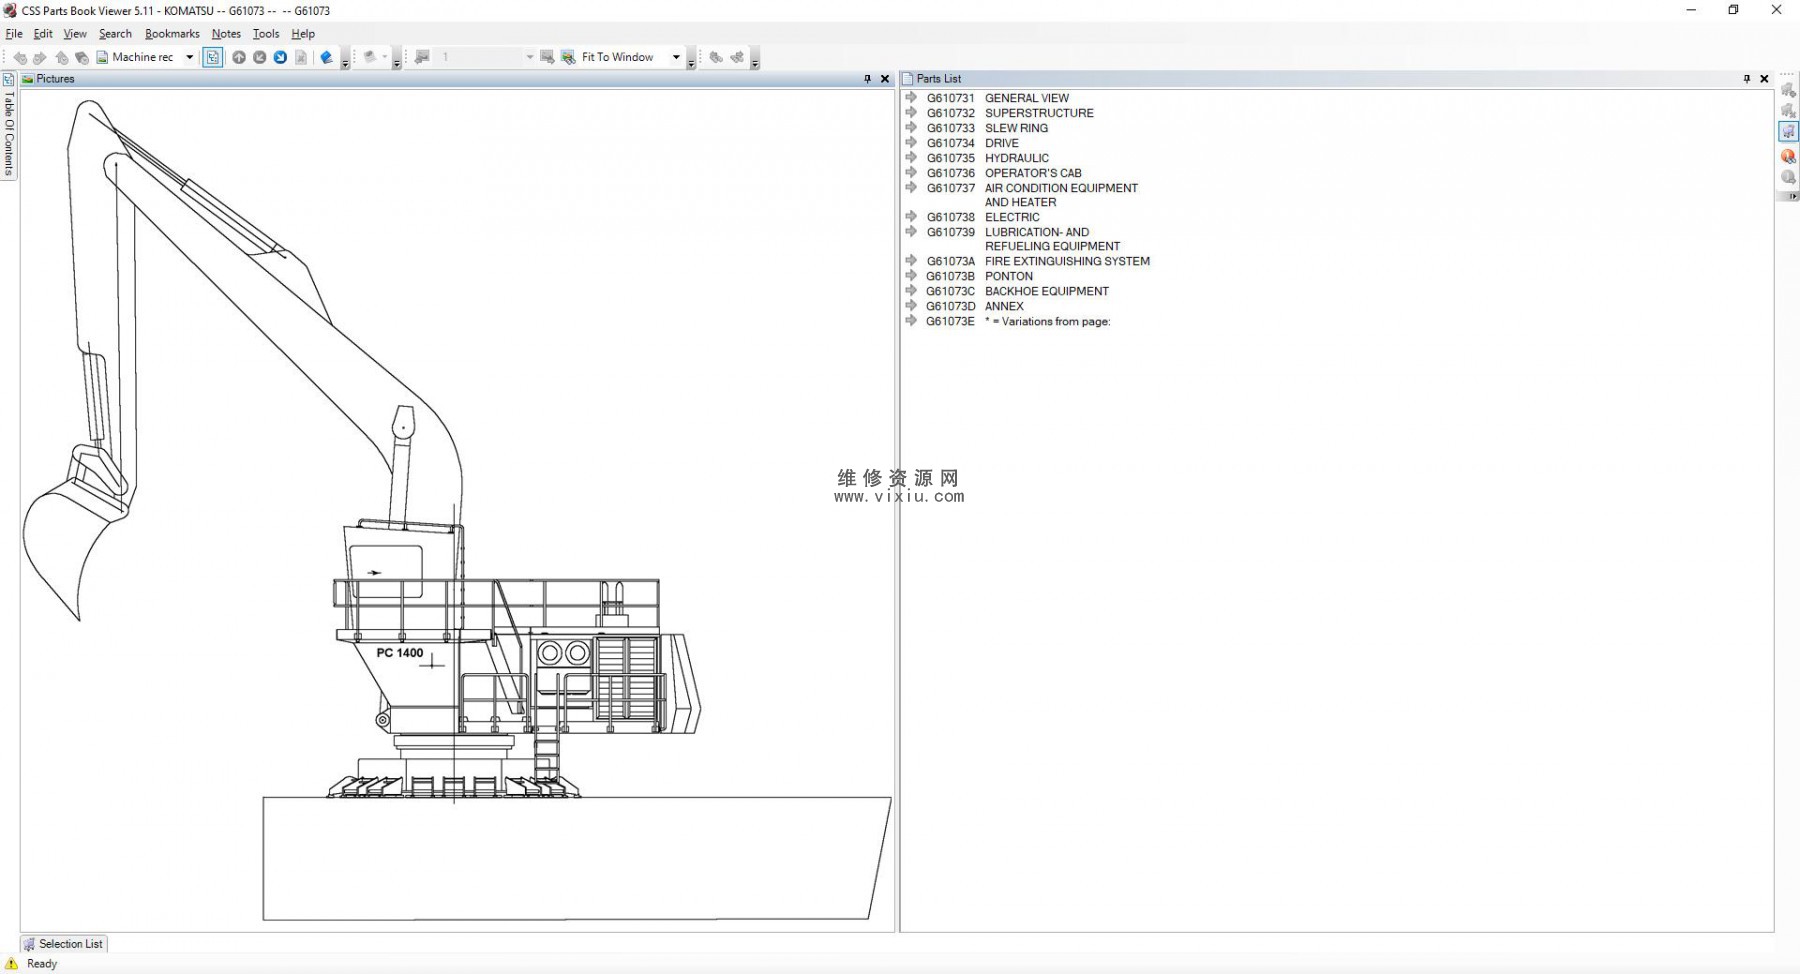Toggle the table of contents tree button
1800x974 pixels.
tap(212, 57)
